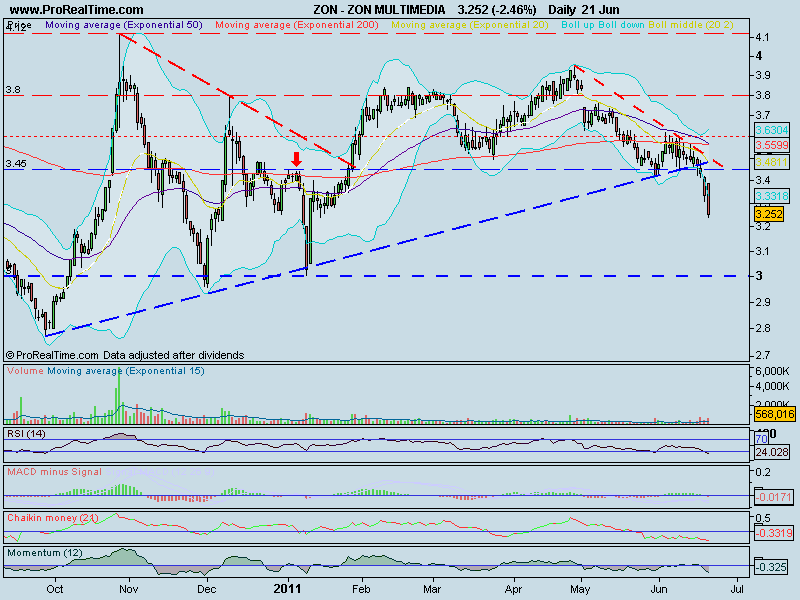The image size is (800, 600).
Task: Click the RSI 70 level label
Action: [x=761, y=439]
